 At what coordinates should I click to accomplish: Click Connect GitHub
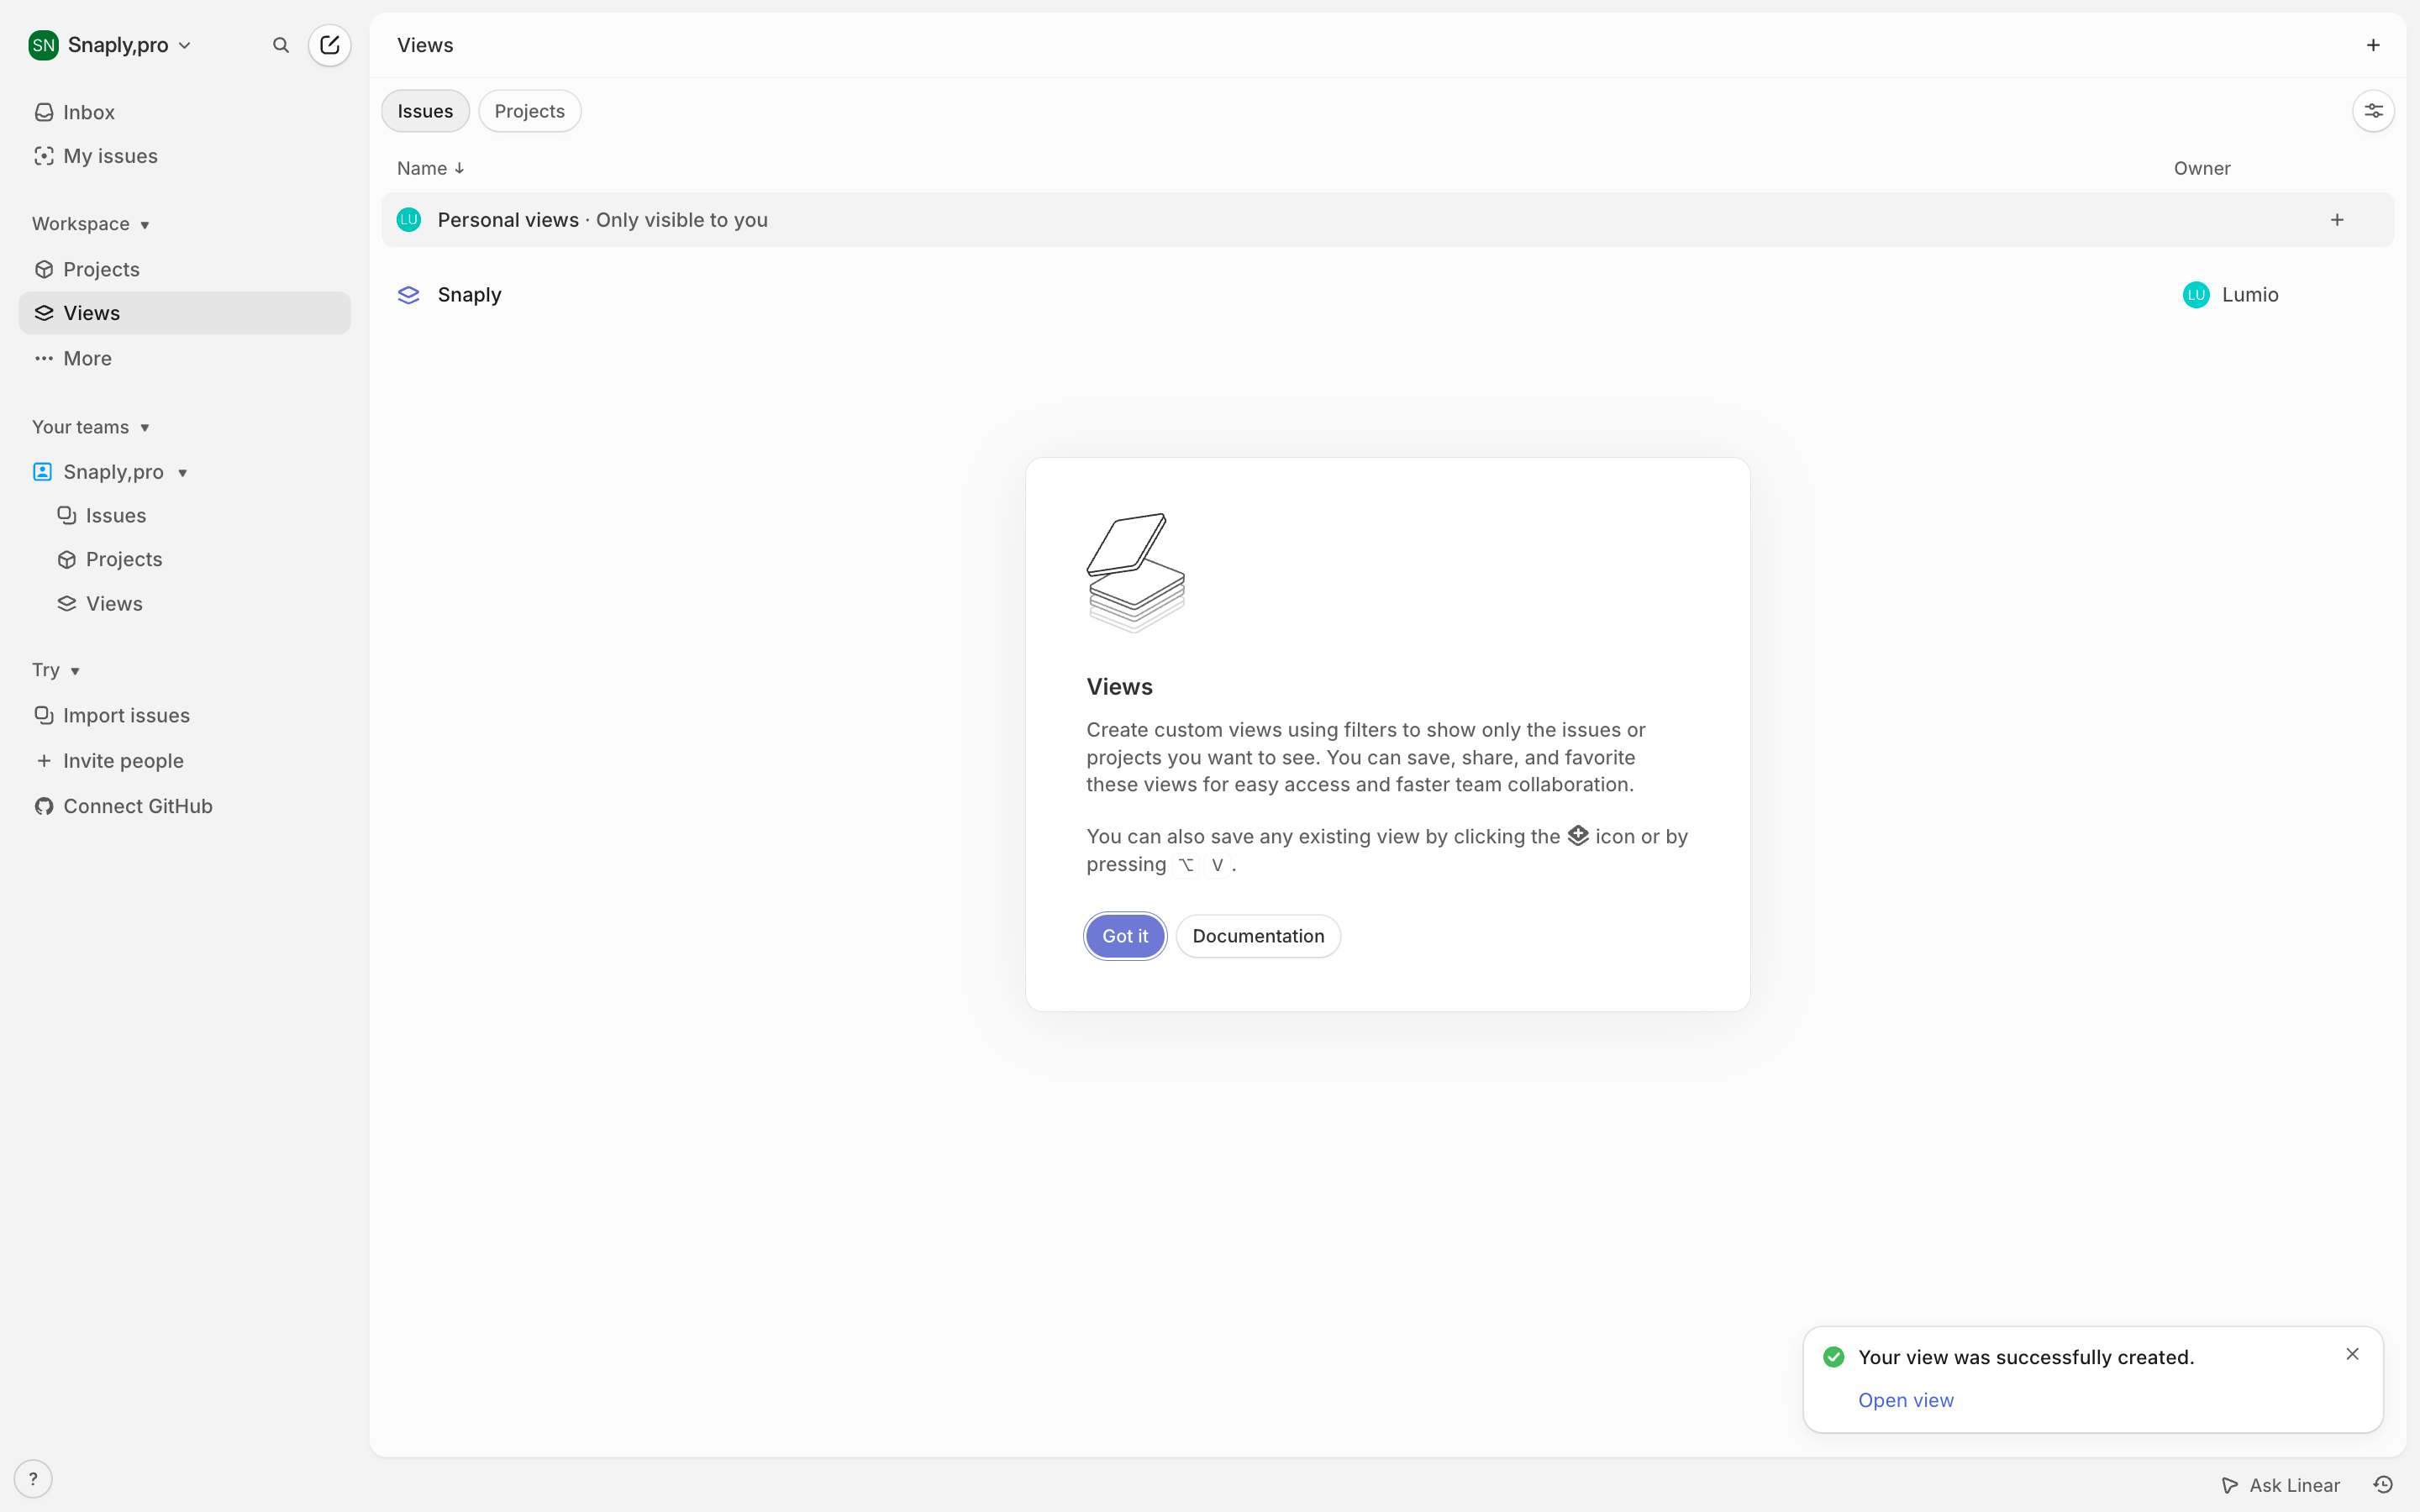point(184,806)
